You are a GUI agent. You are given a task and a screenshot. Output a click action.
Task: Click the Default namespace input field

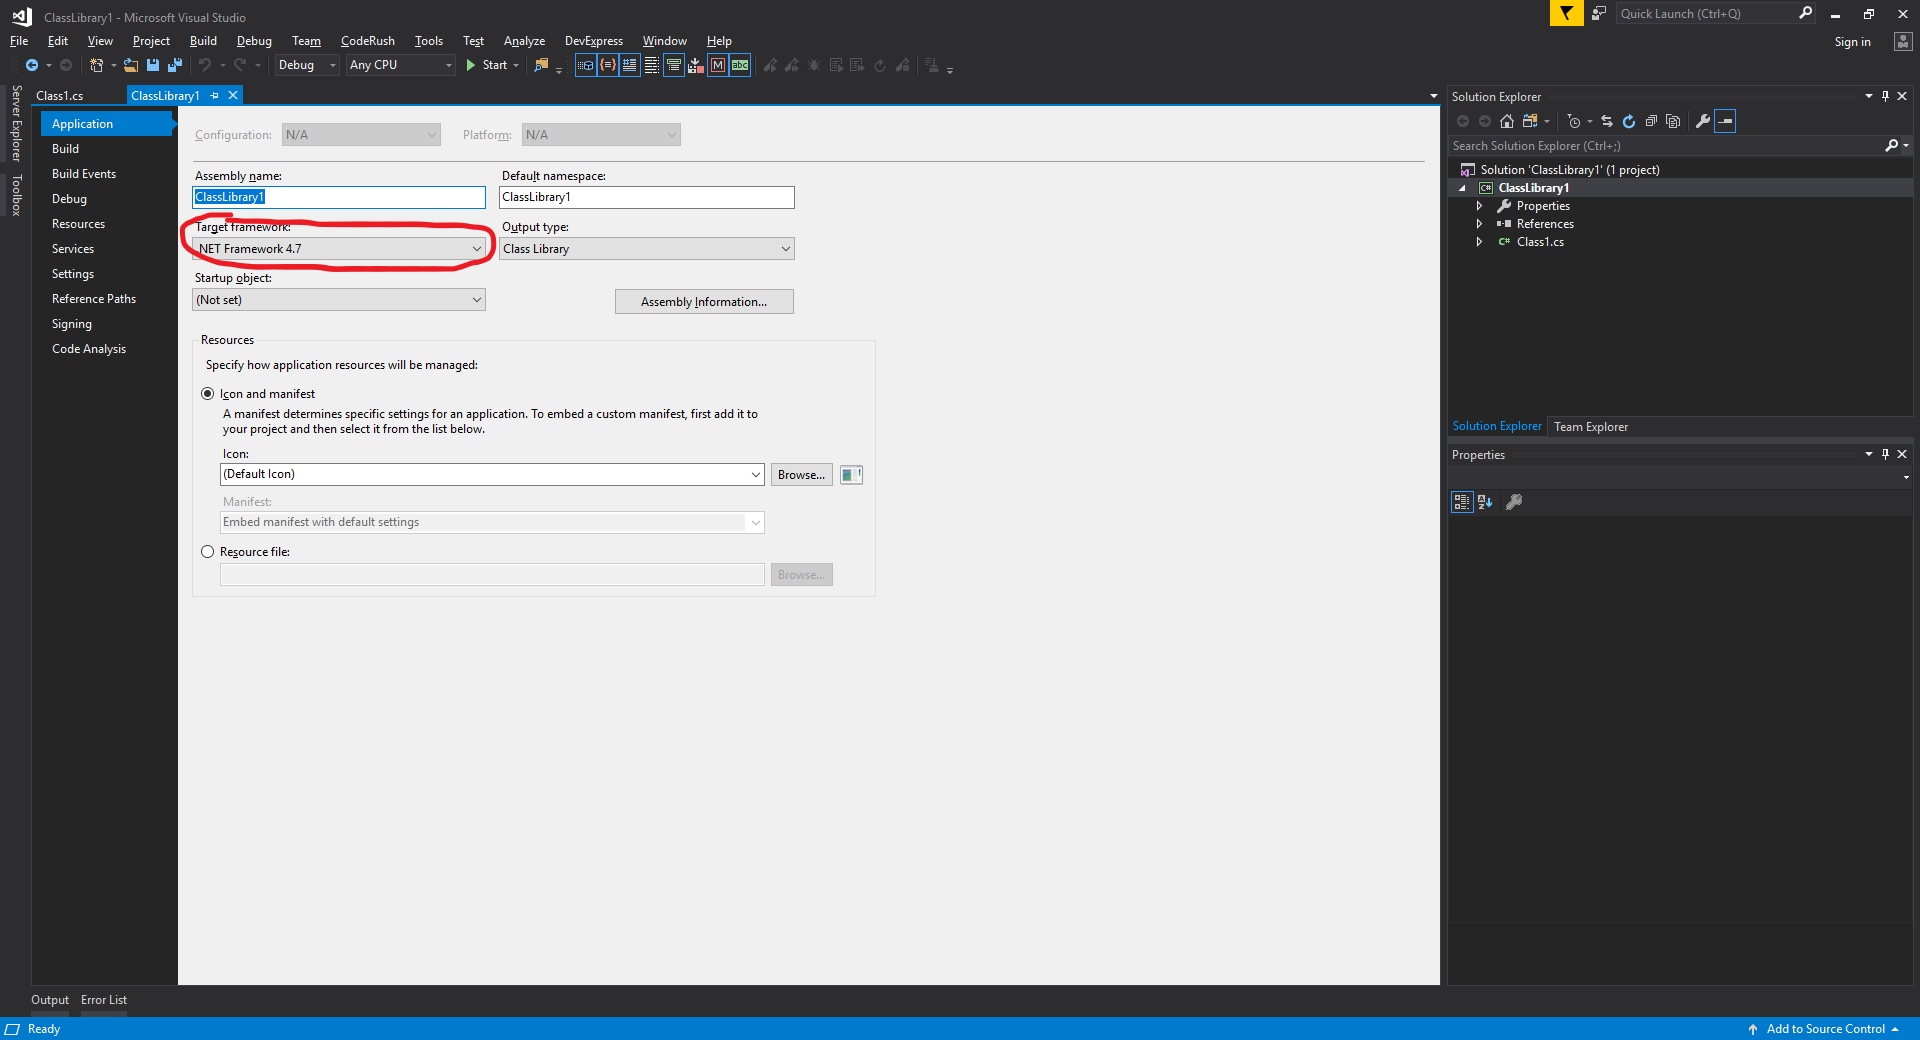pos(647,197)
